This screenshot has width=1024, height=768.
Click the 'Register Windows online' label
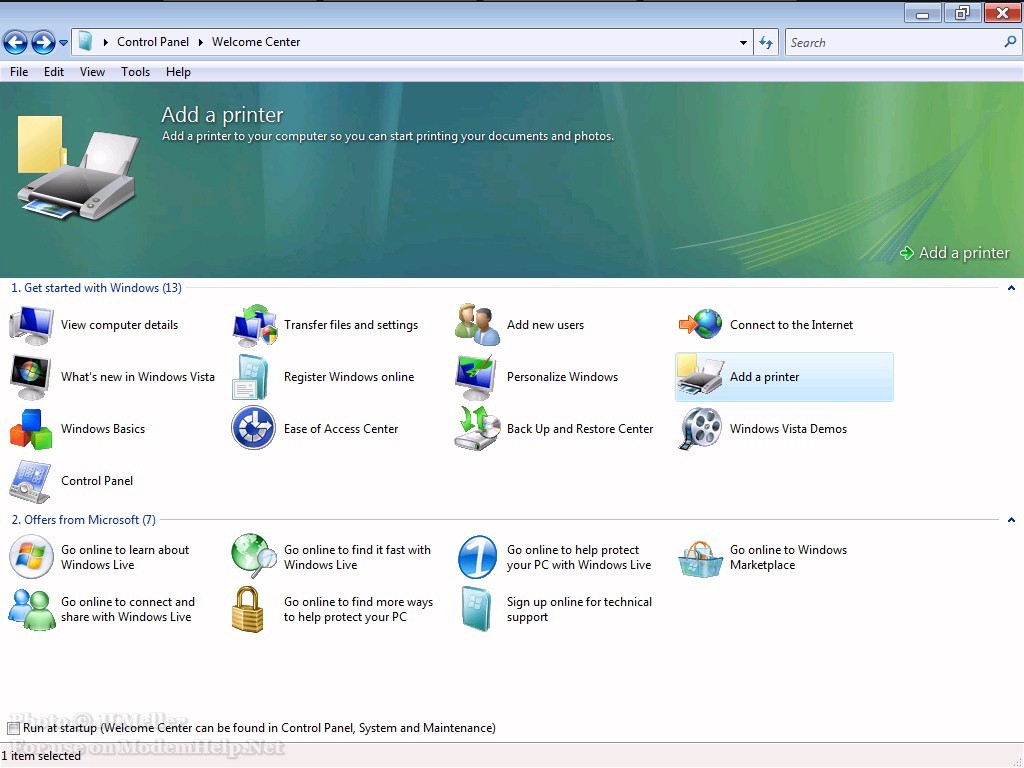(349, 377)
